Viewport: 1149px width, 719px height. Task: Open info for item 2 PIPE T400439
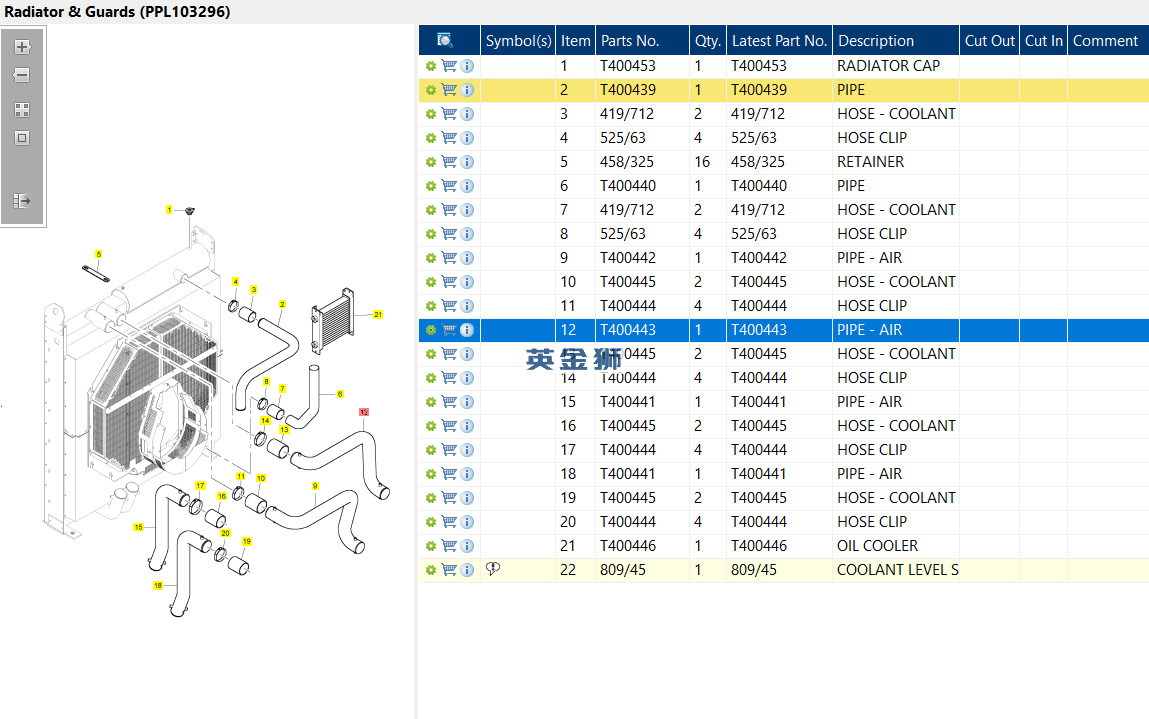[467, 90]
